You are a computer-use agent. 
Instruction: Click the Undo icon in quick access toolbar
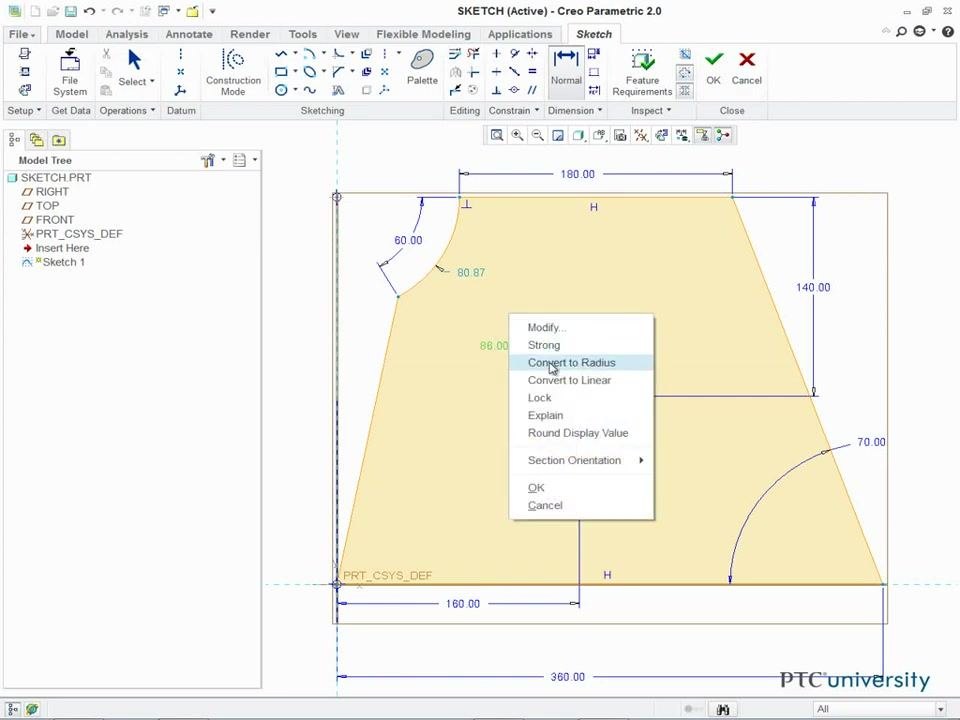point(89,11)
